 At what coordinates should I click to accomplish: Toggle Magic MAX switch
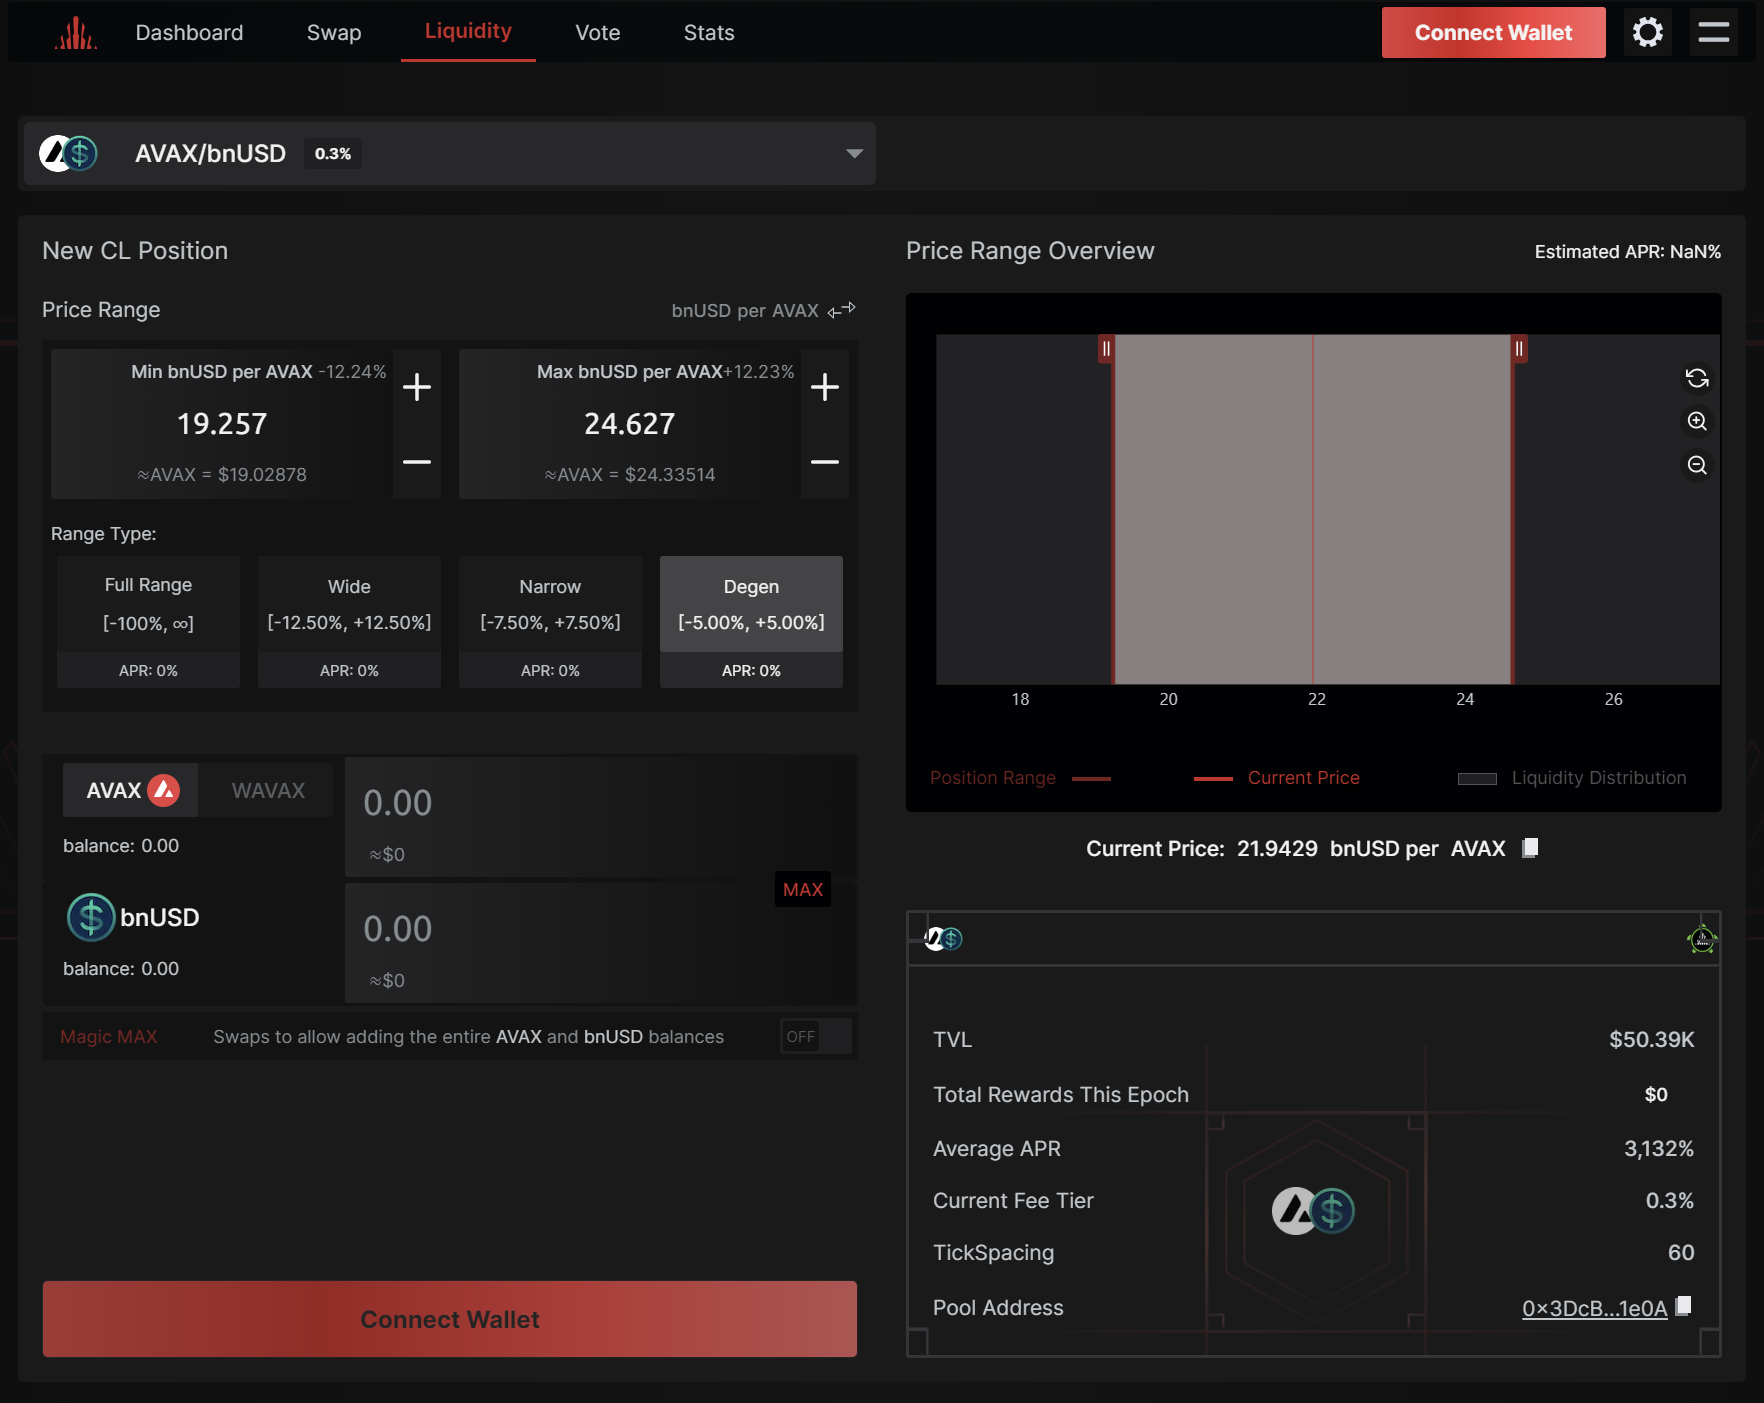(x=816, y=1036)
